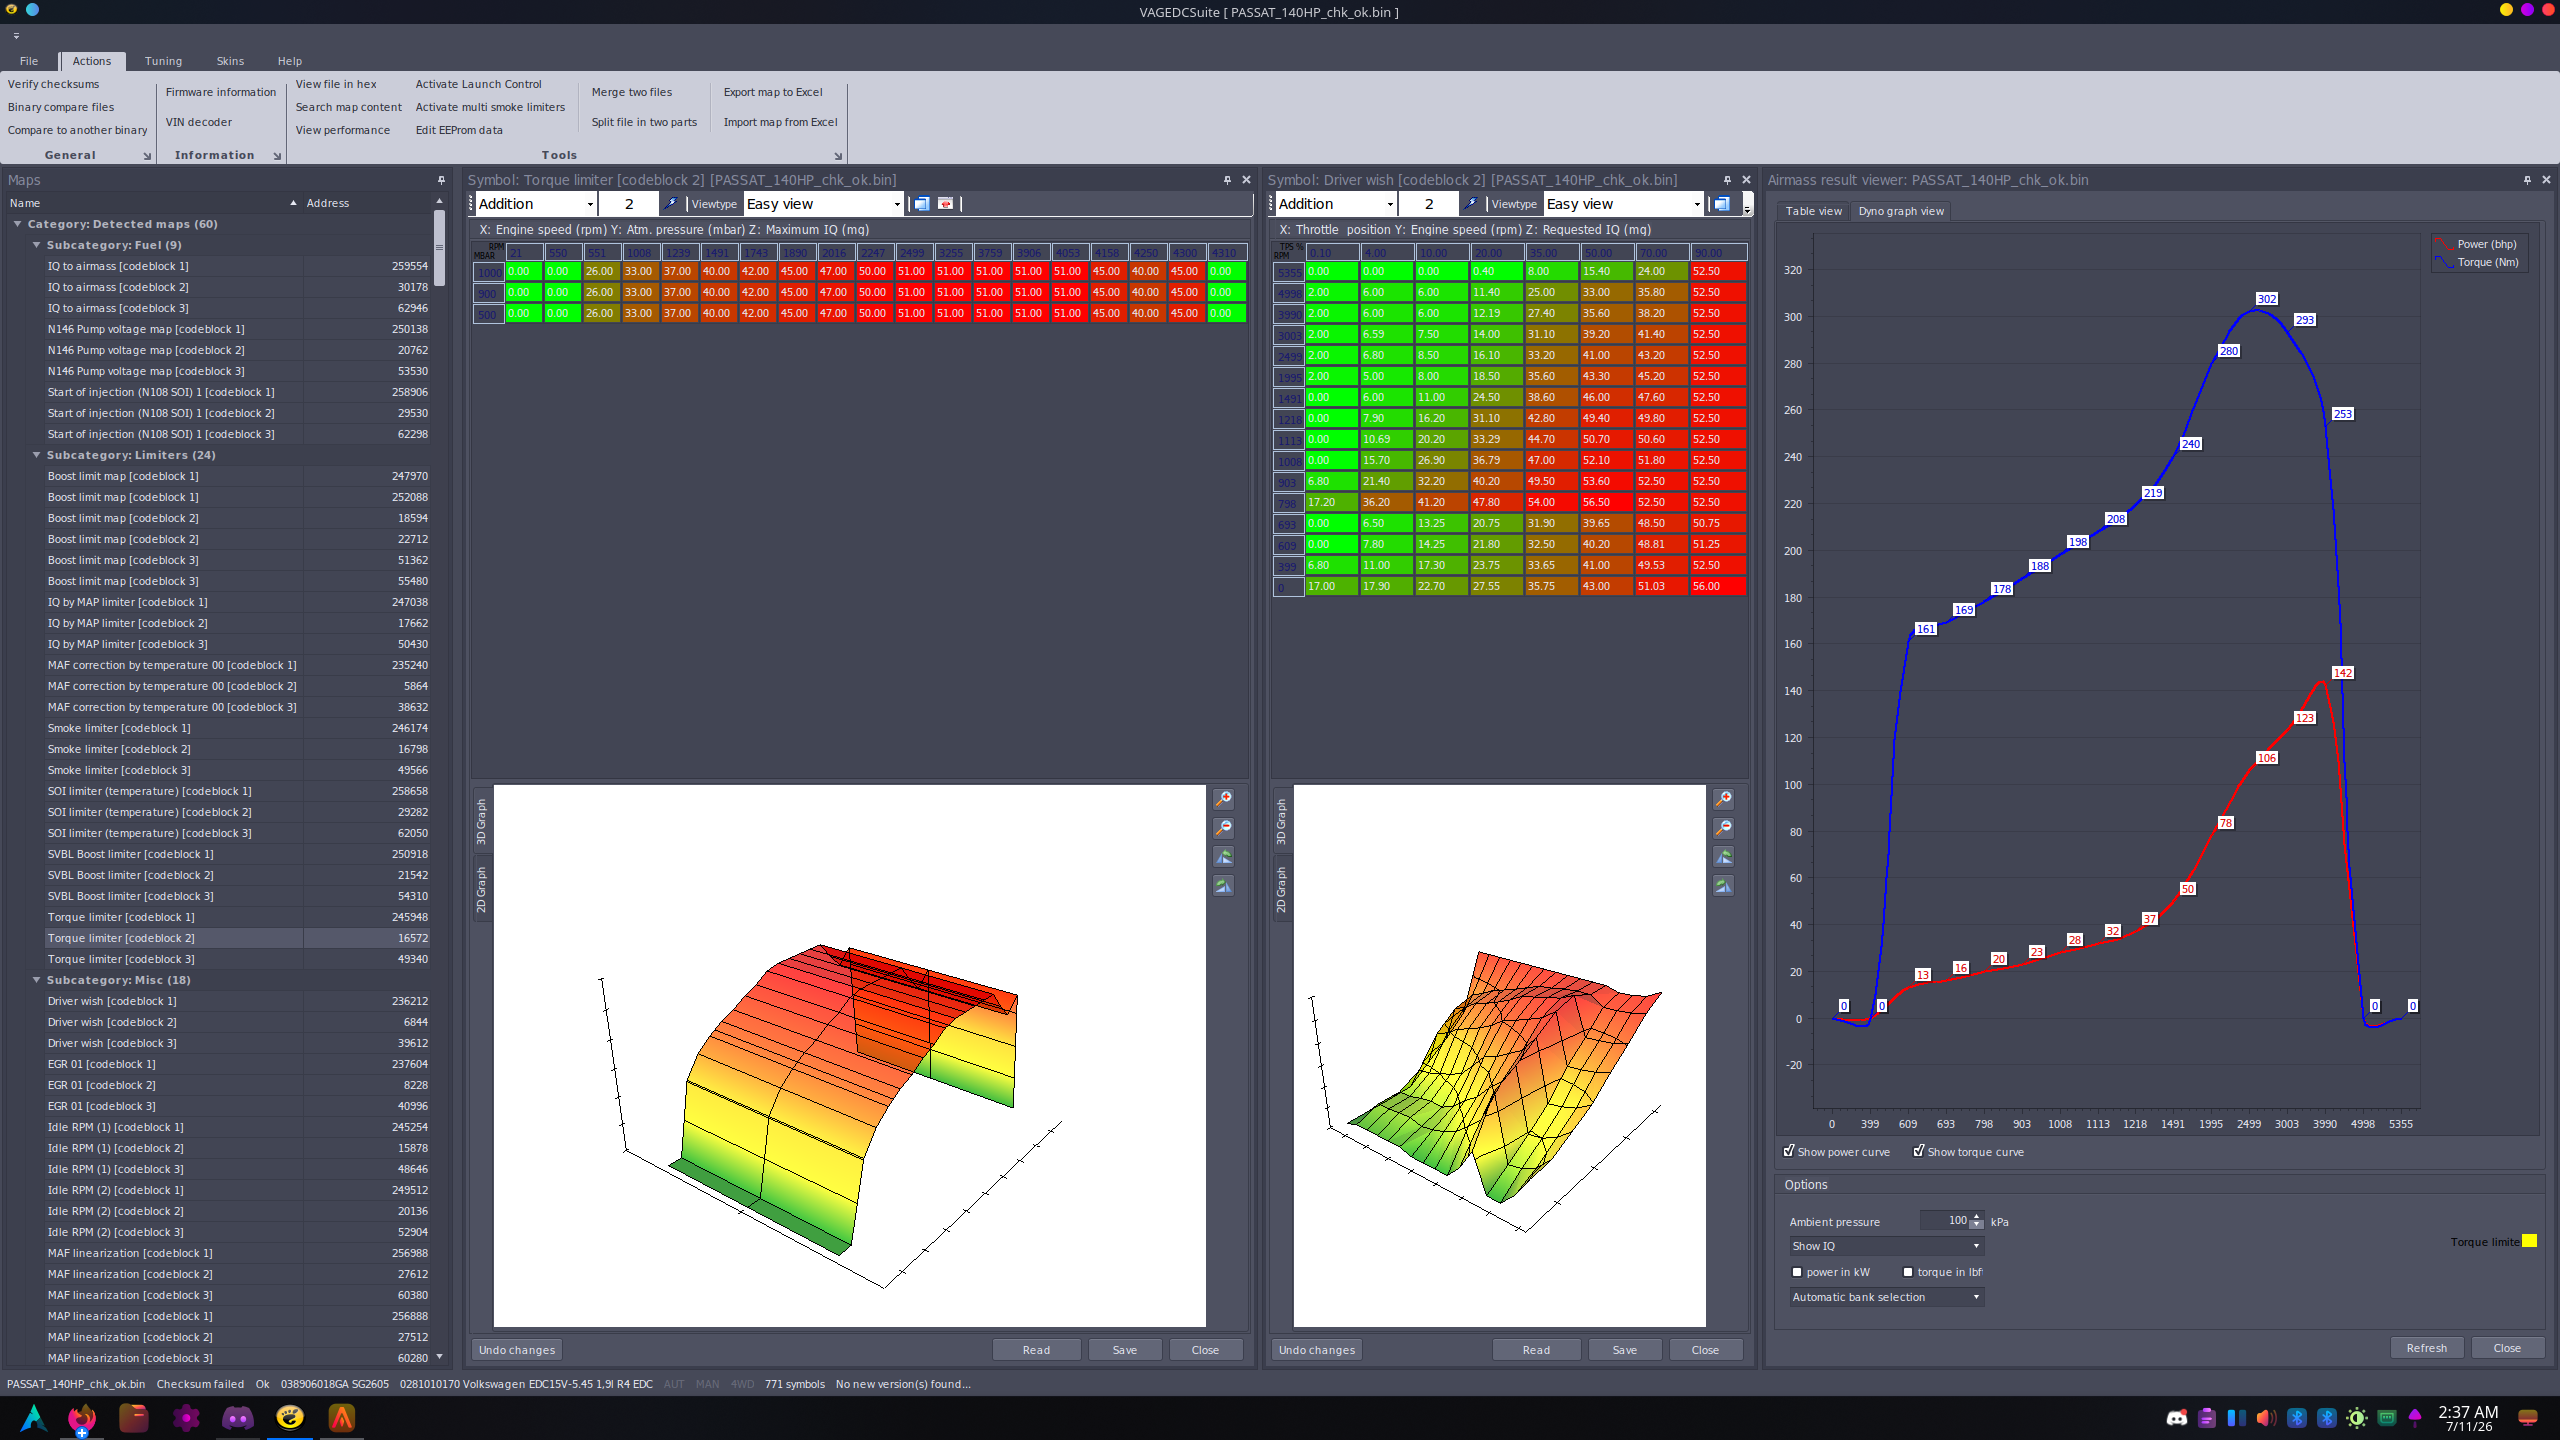The width and height of the screenshot is (2560, 1440).
Task: Open Discord from the taskbar
Action: click(238, 1417)
